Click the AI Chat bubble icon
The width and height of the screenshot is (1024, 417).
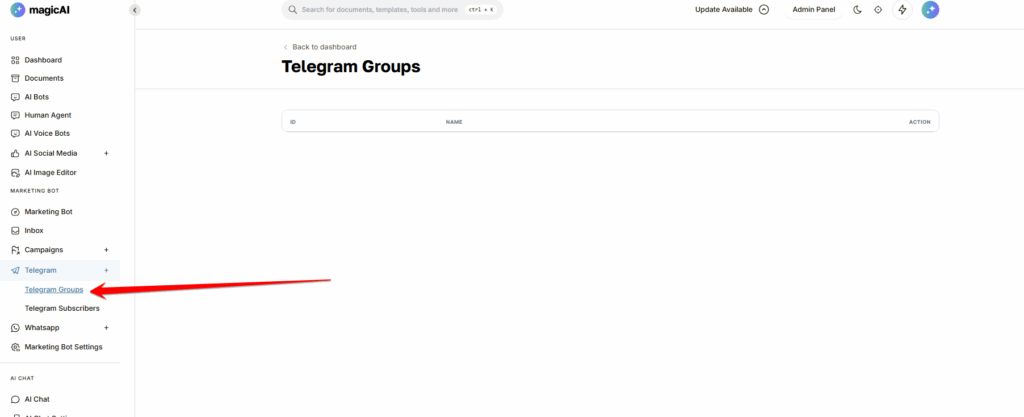[16, 399]
